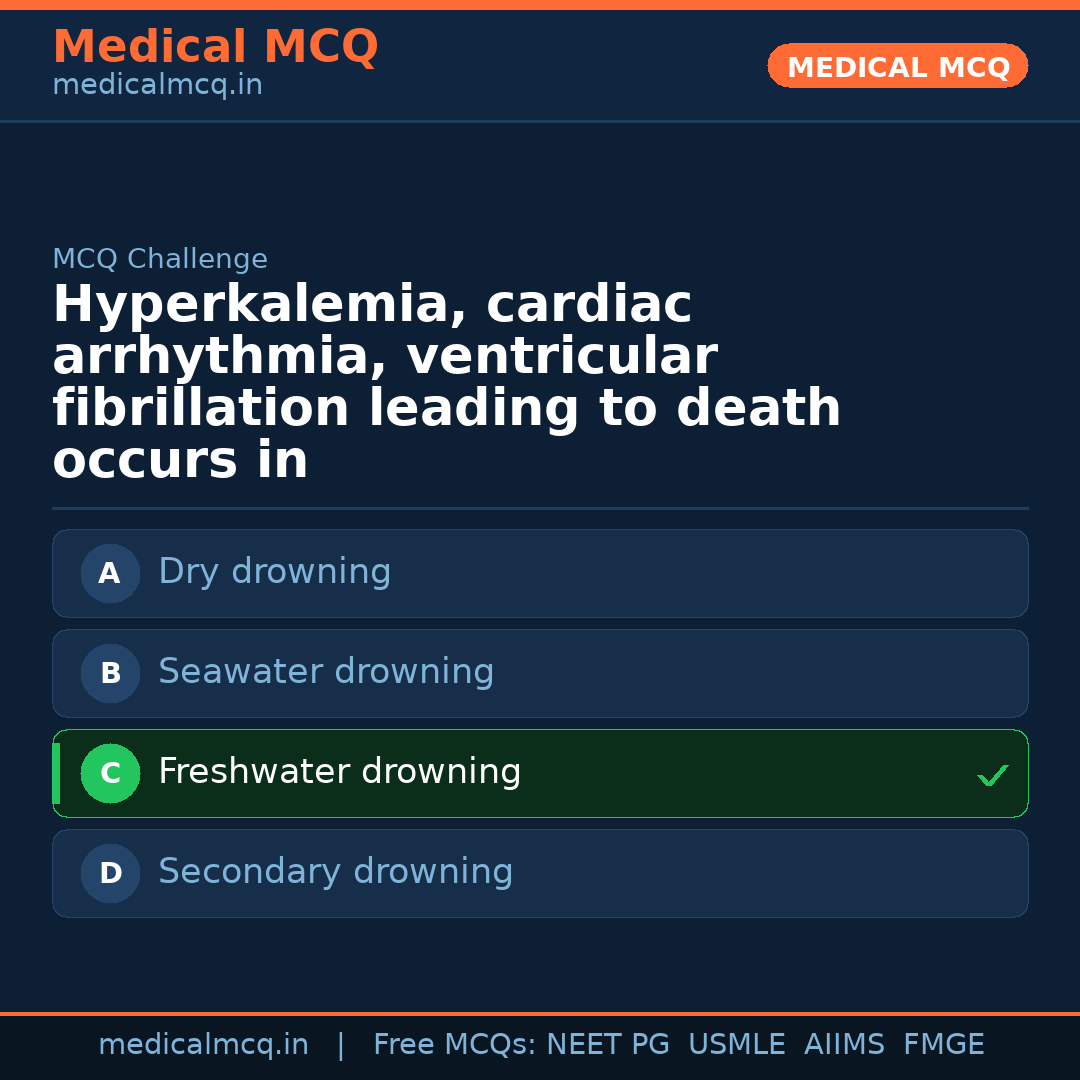Select the Dry drowning answer
Image resolution: width=1080 pixels, height=1080 pixels.
(x=540, y=573)
